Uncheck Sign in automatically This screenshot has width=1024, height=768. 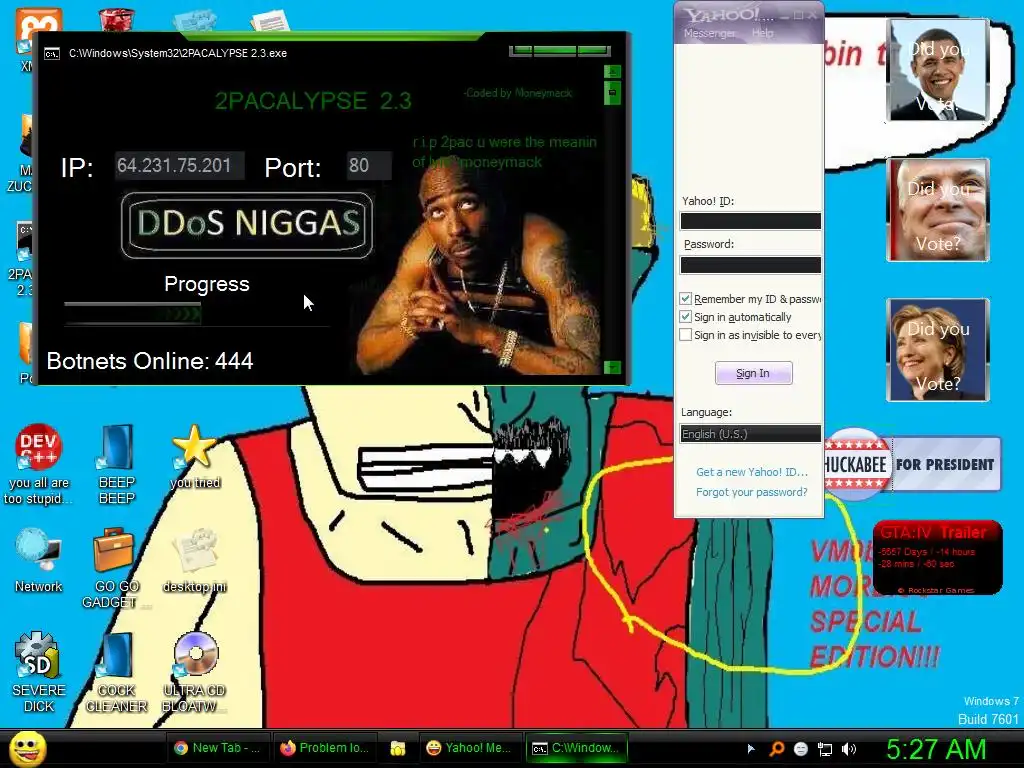coord(685,317)
